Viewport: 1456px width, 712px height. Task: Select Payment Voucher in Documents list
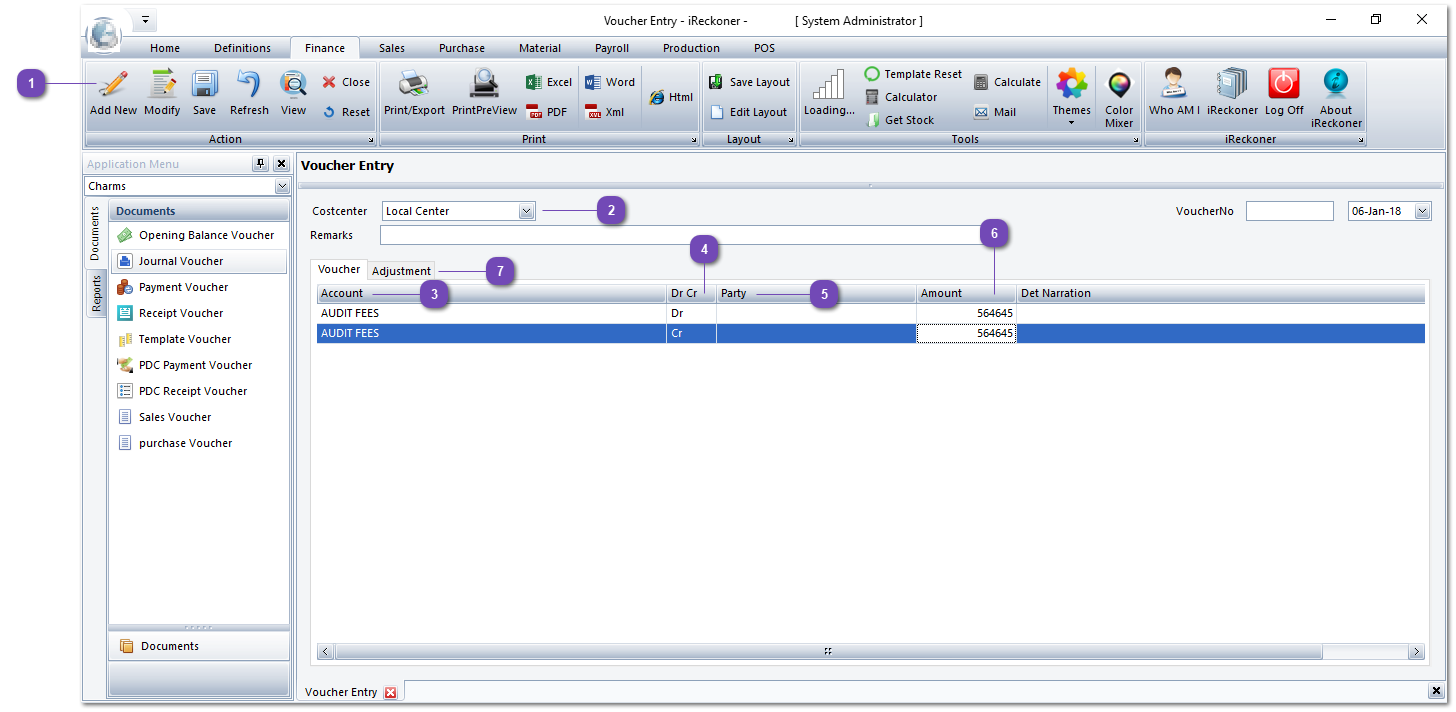tap(183, 287)
